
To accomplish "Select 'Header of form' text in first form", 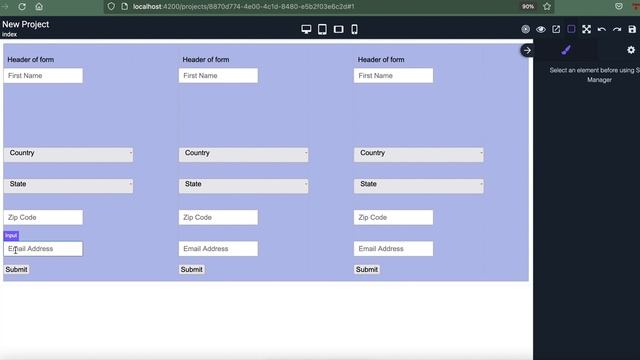I will (31, 60).
